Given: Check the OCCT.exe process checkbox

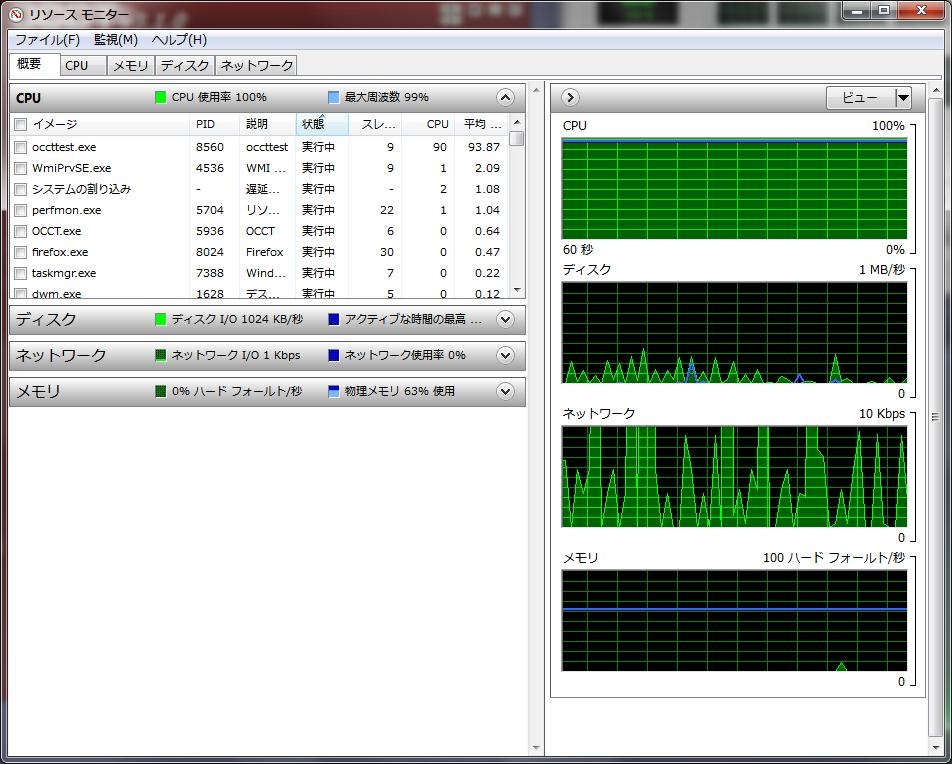Looking at the screenshot, I should (x=21, y=231).
